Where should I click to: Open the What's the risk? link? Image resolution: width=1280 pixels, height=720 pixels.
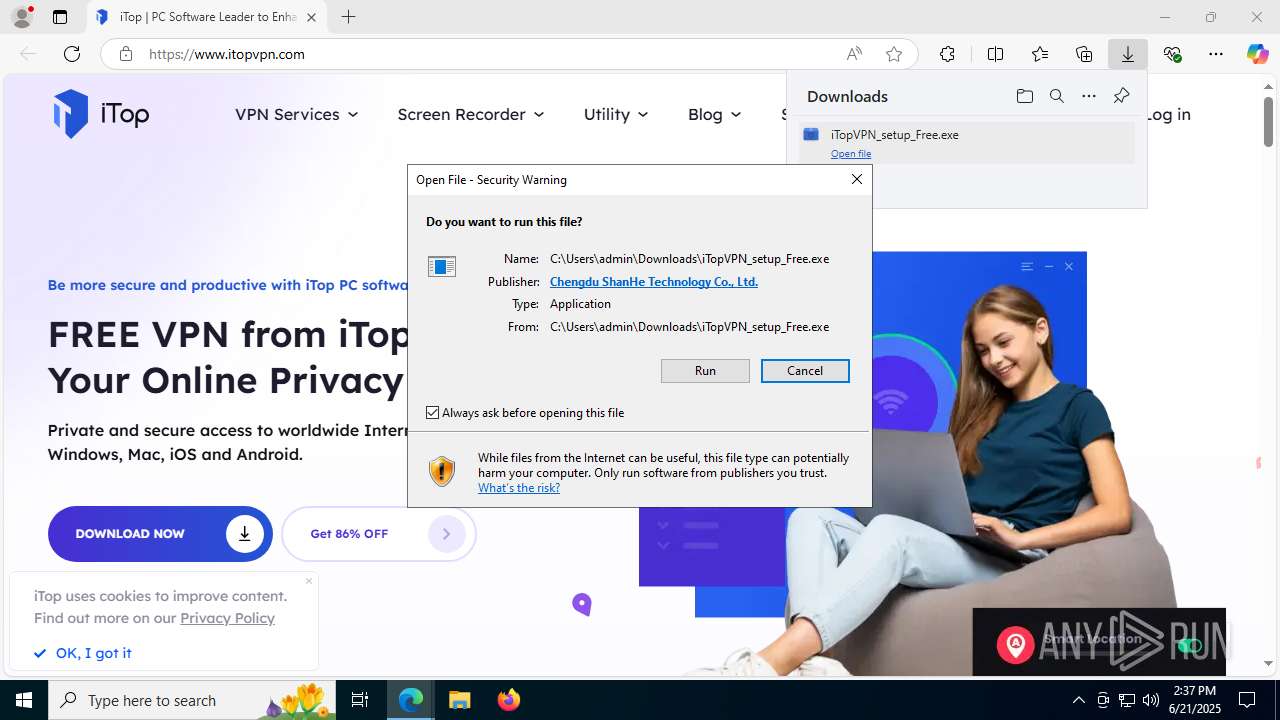[519, 488]
